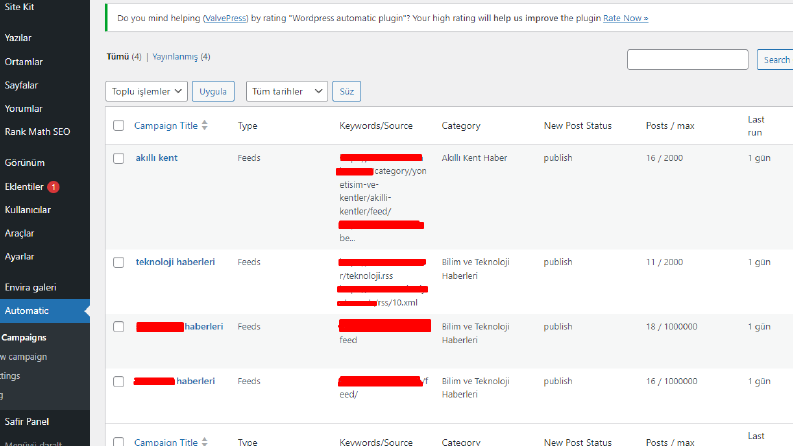The height and width of the screenshot is (446, 793).
Task: Tick the select-all checkbox in the header row
Action: coord(118,125)
